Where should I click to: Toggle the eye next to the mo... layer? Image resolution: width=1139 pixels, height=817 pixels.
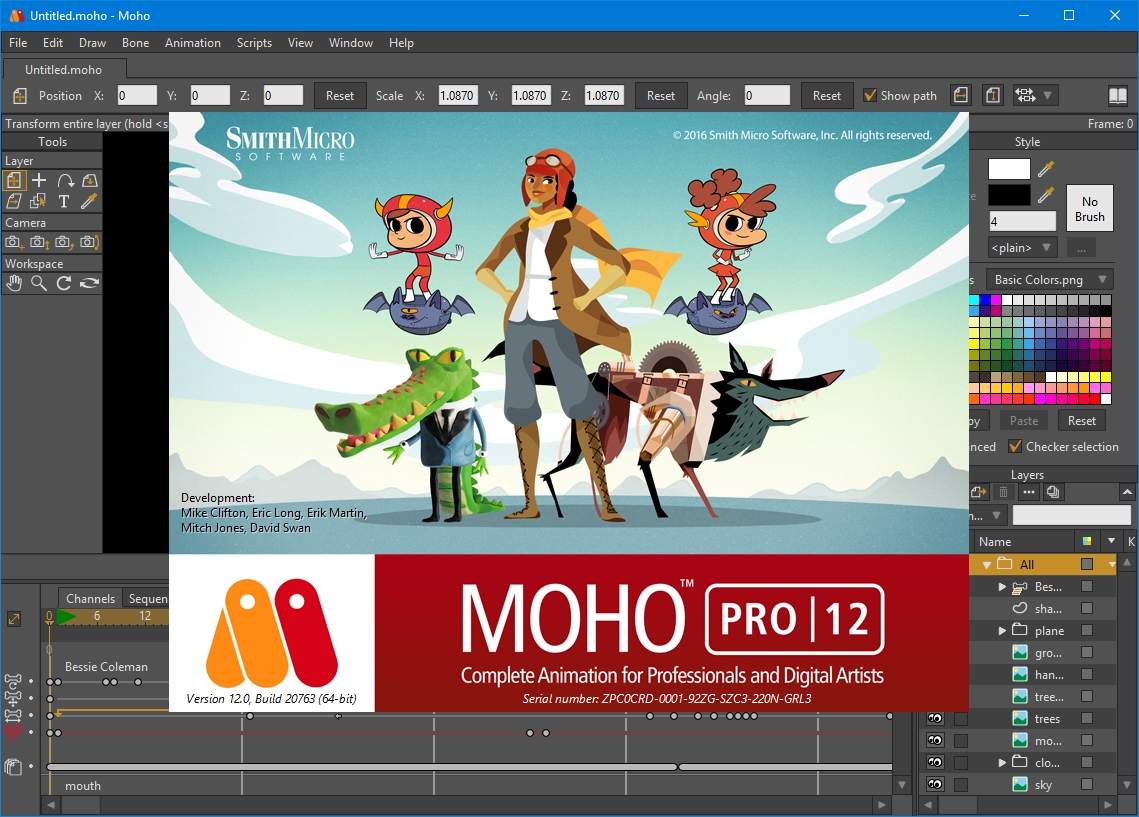(935, 741)
